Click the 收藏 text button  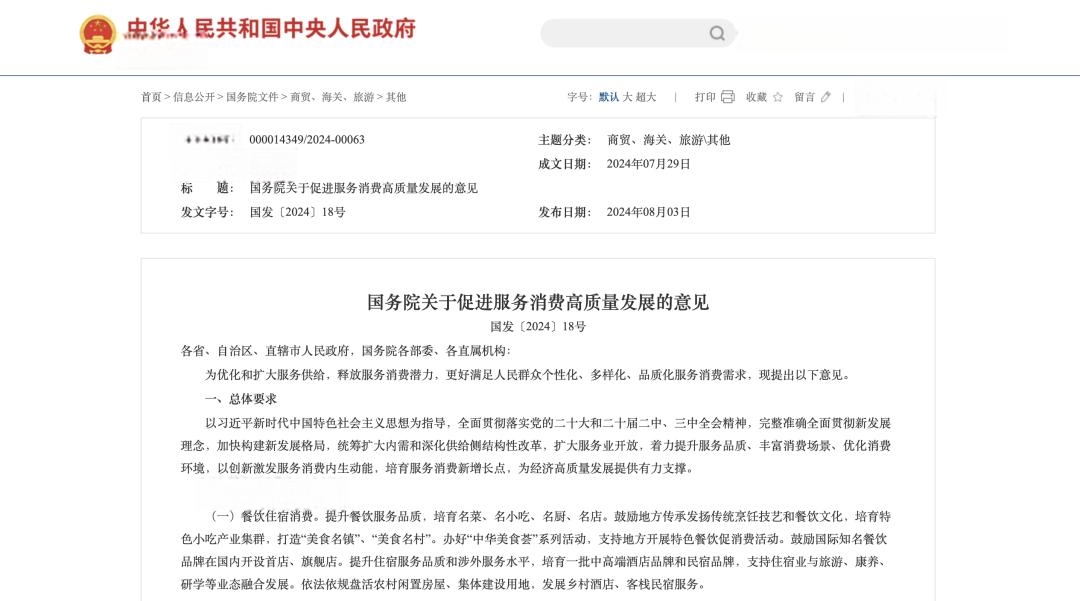point(756,97)
